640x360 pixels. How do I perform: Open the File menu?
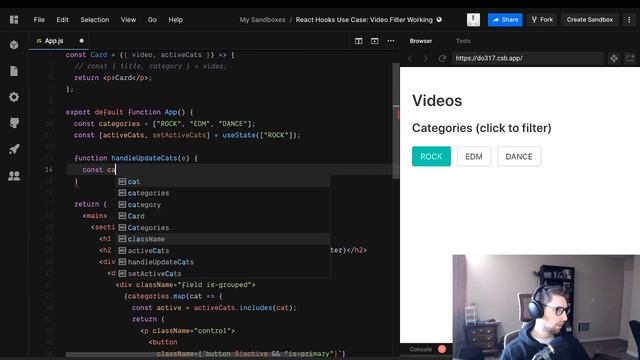pyautogui.click(x=39, y=20)
